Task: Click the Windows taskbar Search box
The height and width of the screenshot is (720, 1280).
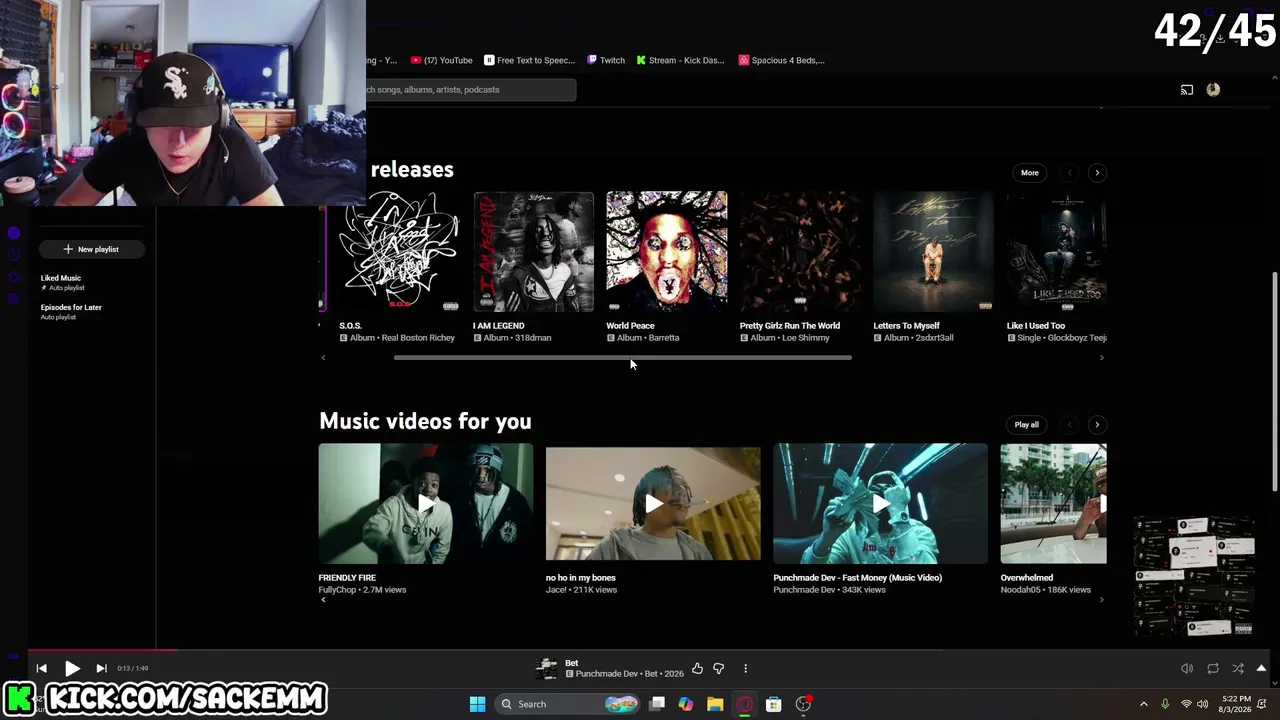Action: tap(567, 704)
